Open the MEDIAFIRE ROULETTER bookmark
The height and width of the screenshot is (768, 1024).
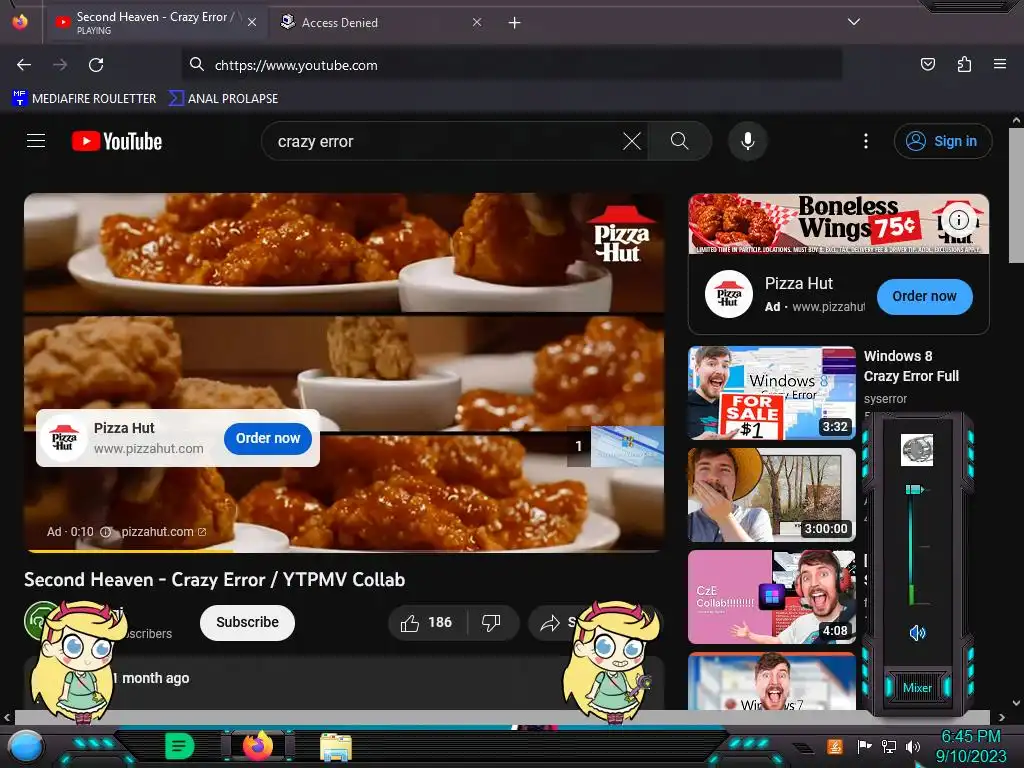(x=84, y=99)
